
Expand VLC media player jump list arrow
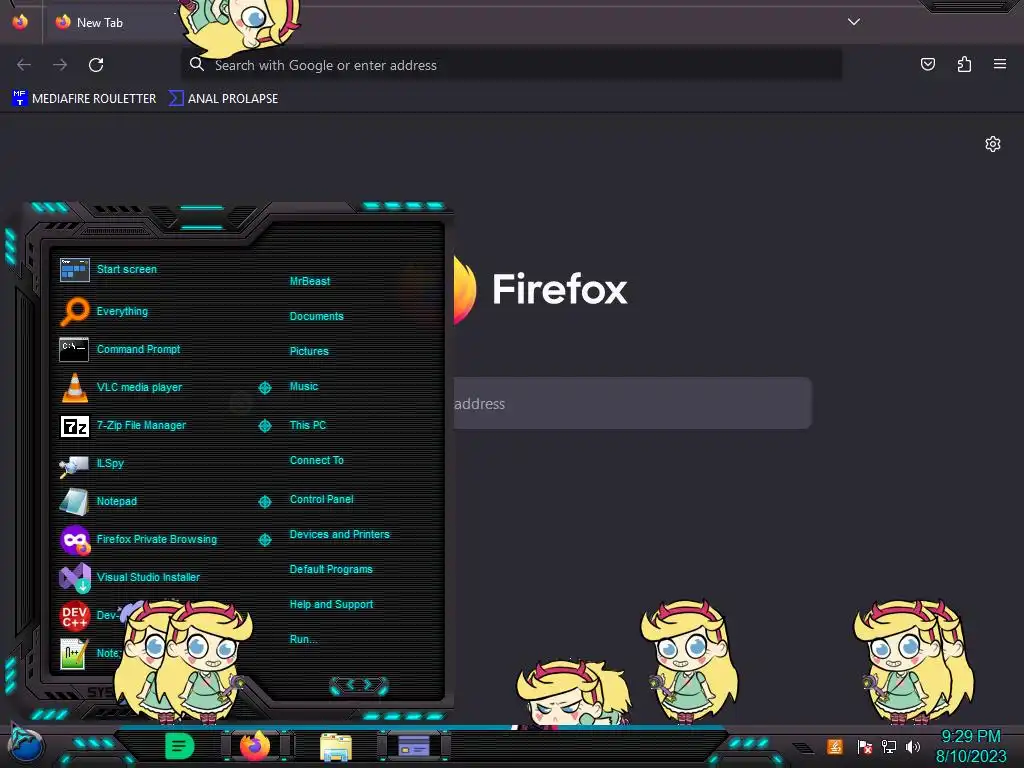pyautogui.click(x=264, y=388)
